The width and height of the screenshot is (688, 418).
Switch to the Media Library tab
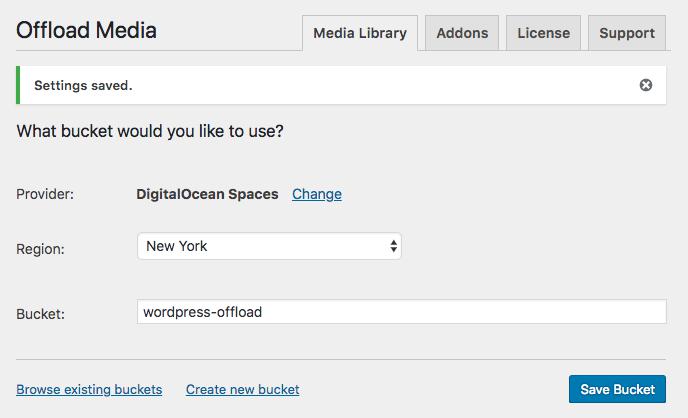click(359, 33)
